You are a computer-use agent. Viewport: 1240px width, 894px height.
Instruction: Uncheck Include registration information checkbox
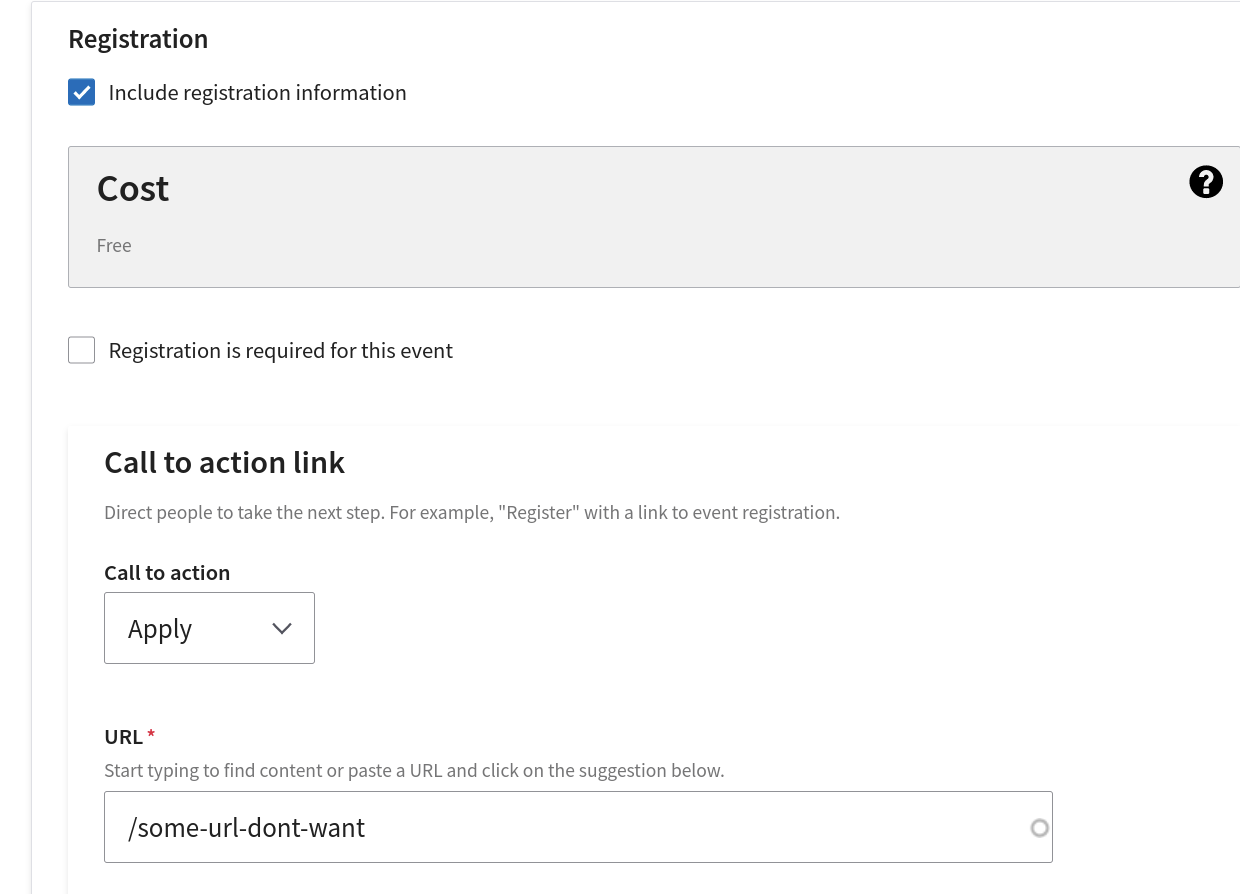[82, 93]
